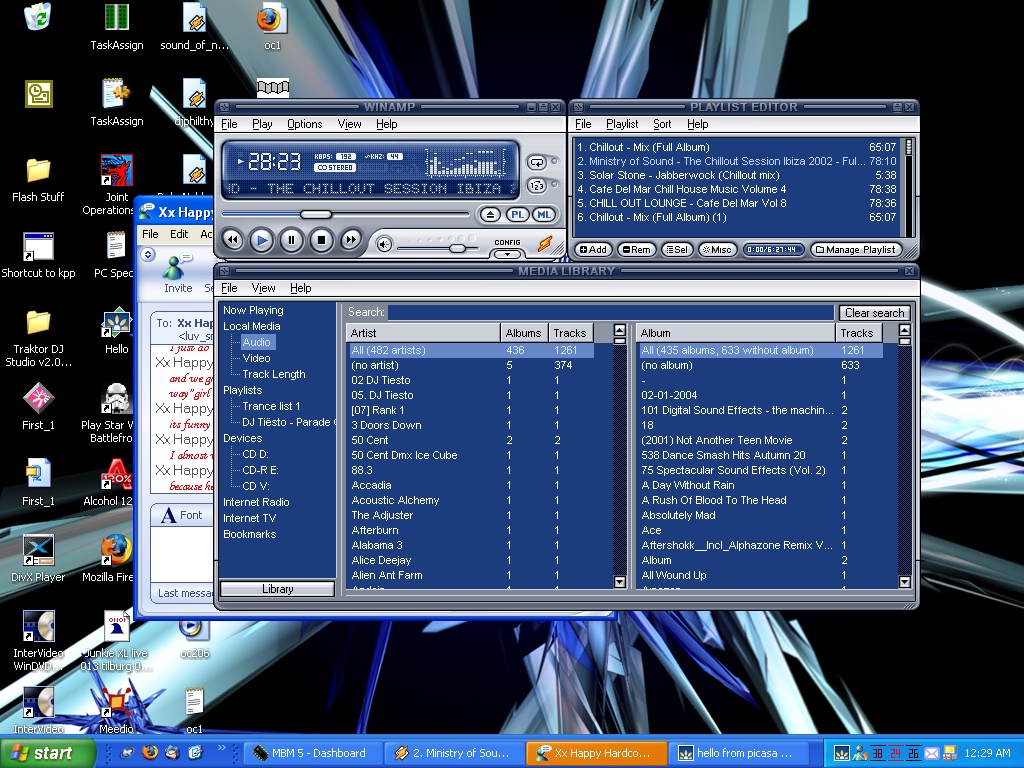Click the eject/open file button in Winamp
1024x768 pixels.
click(490, 214)
